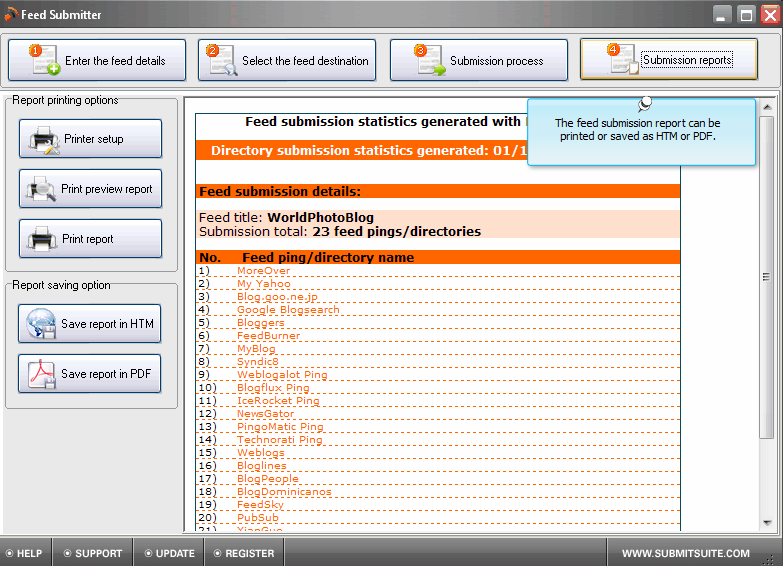This screenshot has height=566, width=783.
Task: Open Printer setup
Action: point(90,138)
